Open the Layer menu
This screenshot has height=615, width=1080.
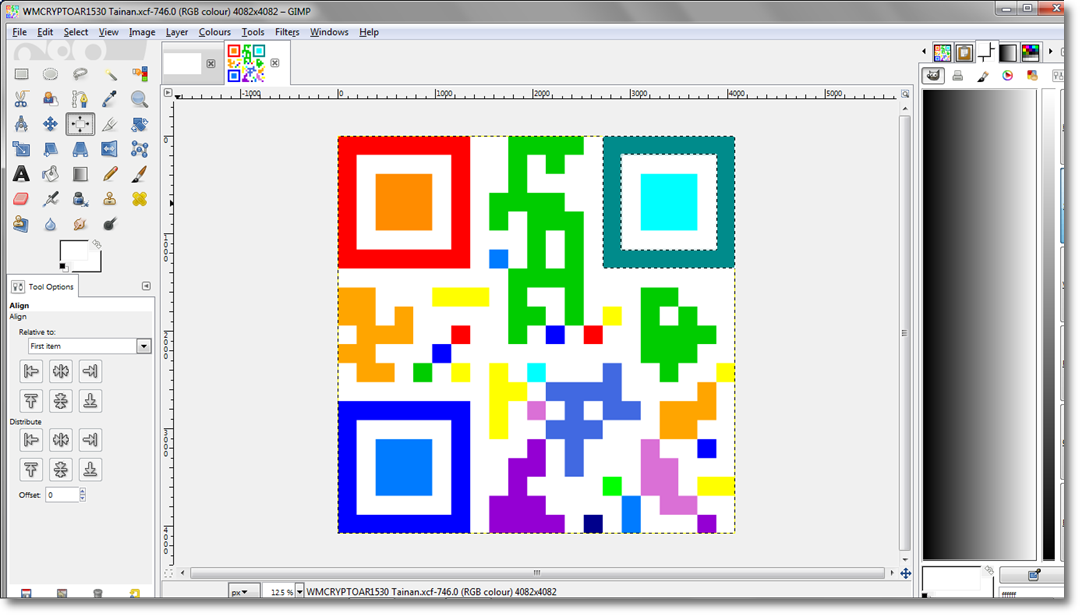[177, 32]
